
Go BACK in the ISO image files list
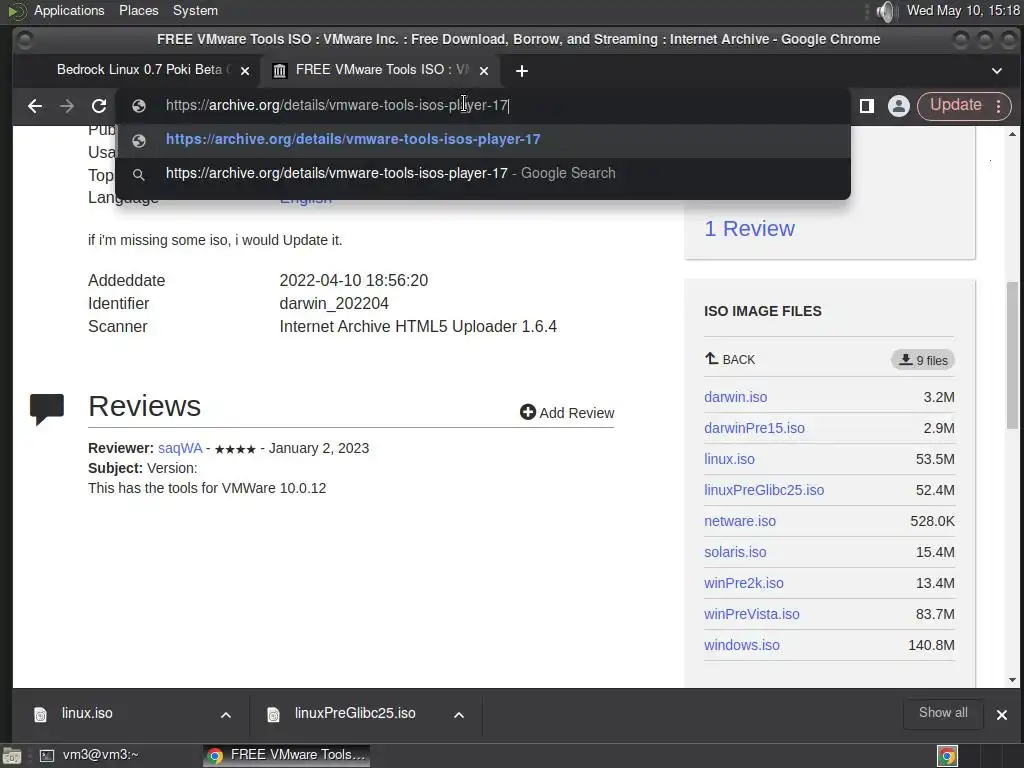(x=729, y=359)
